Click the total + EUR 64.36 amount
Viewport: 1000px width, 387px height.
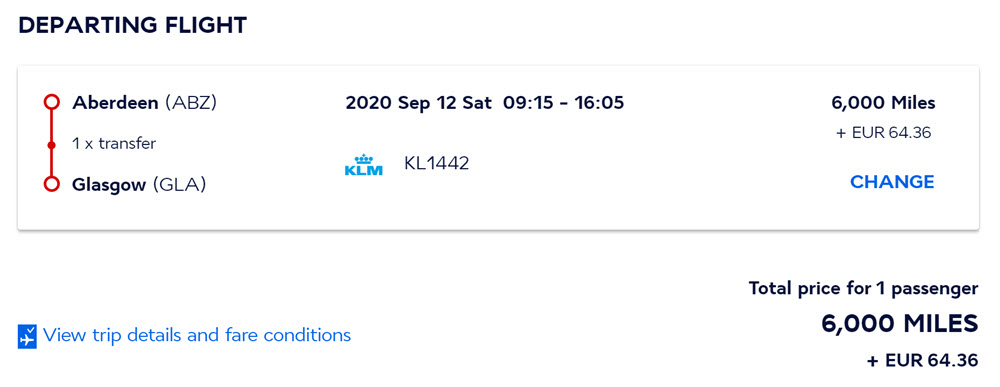pyautogui.click(x=923, y=360)
